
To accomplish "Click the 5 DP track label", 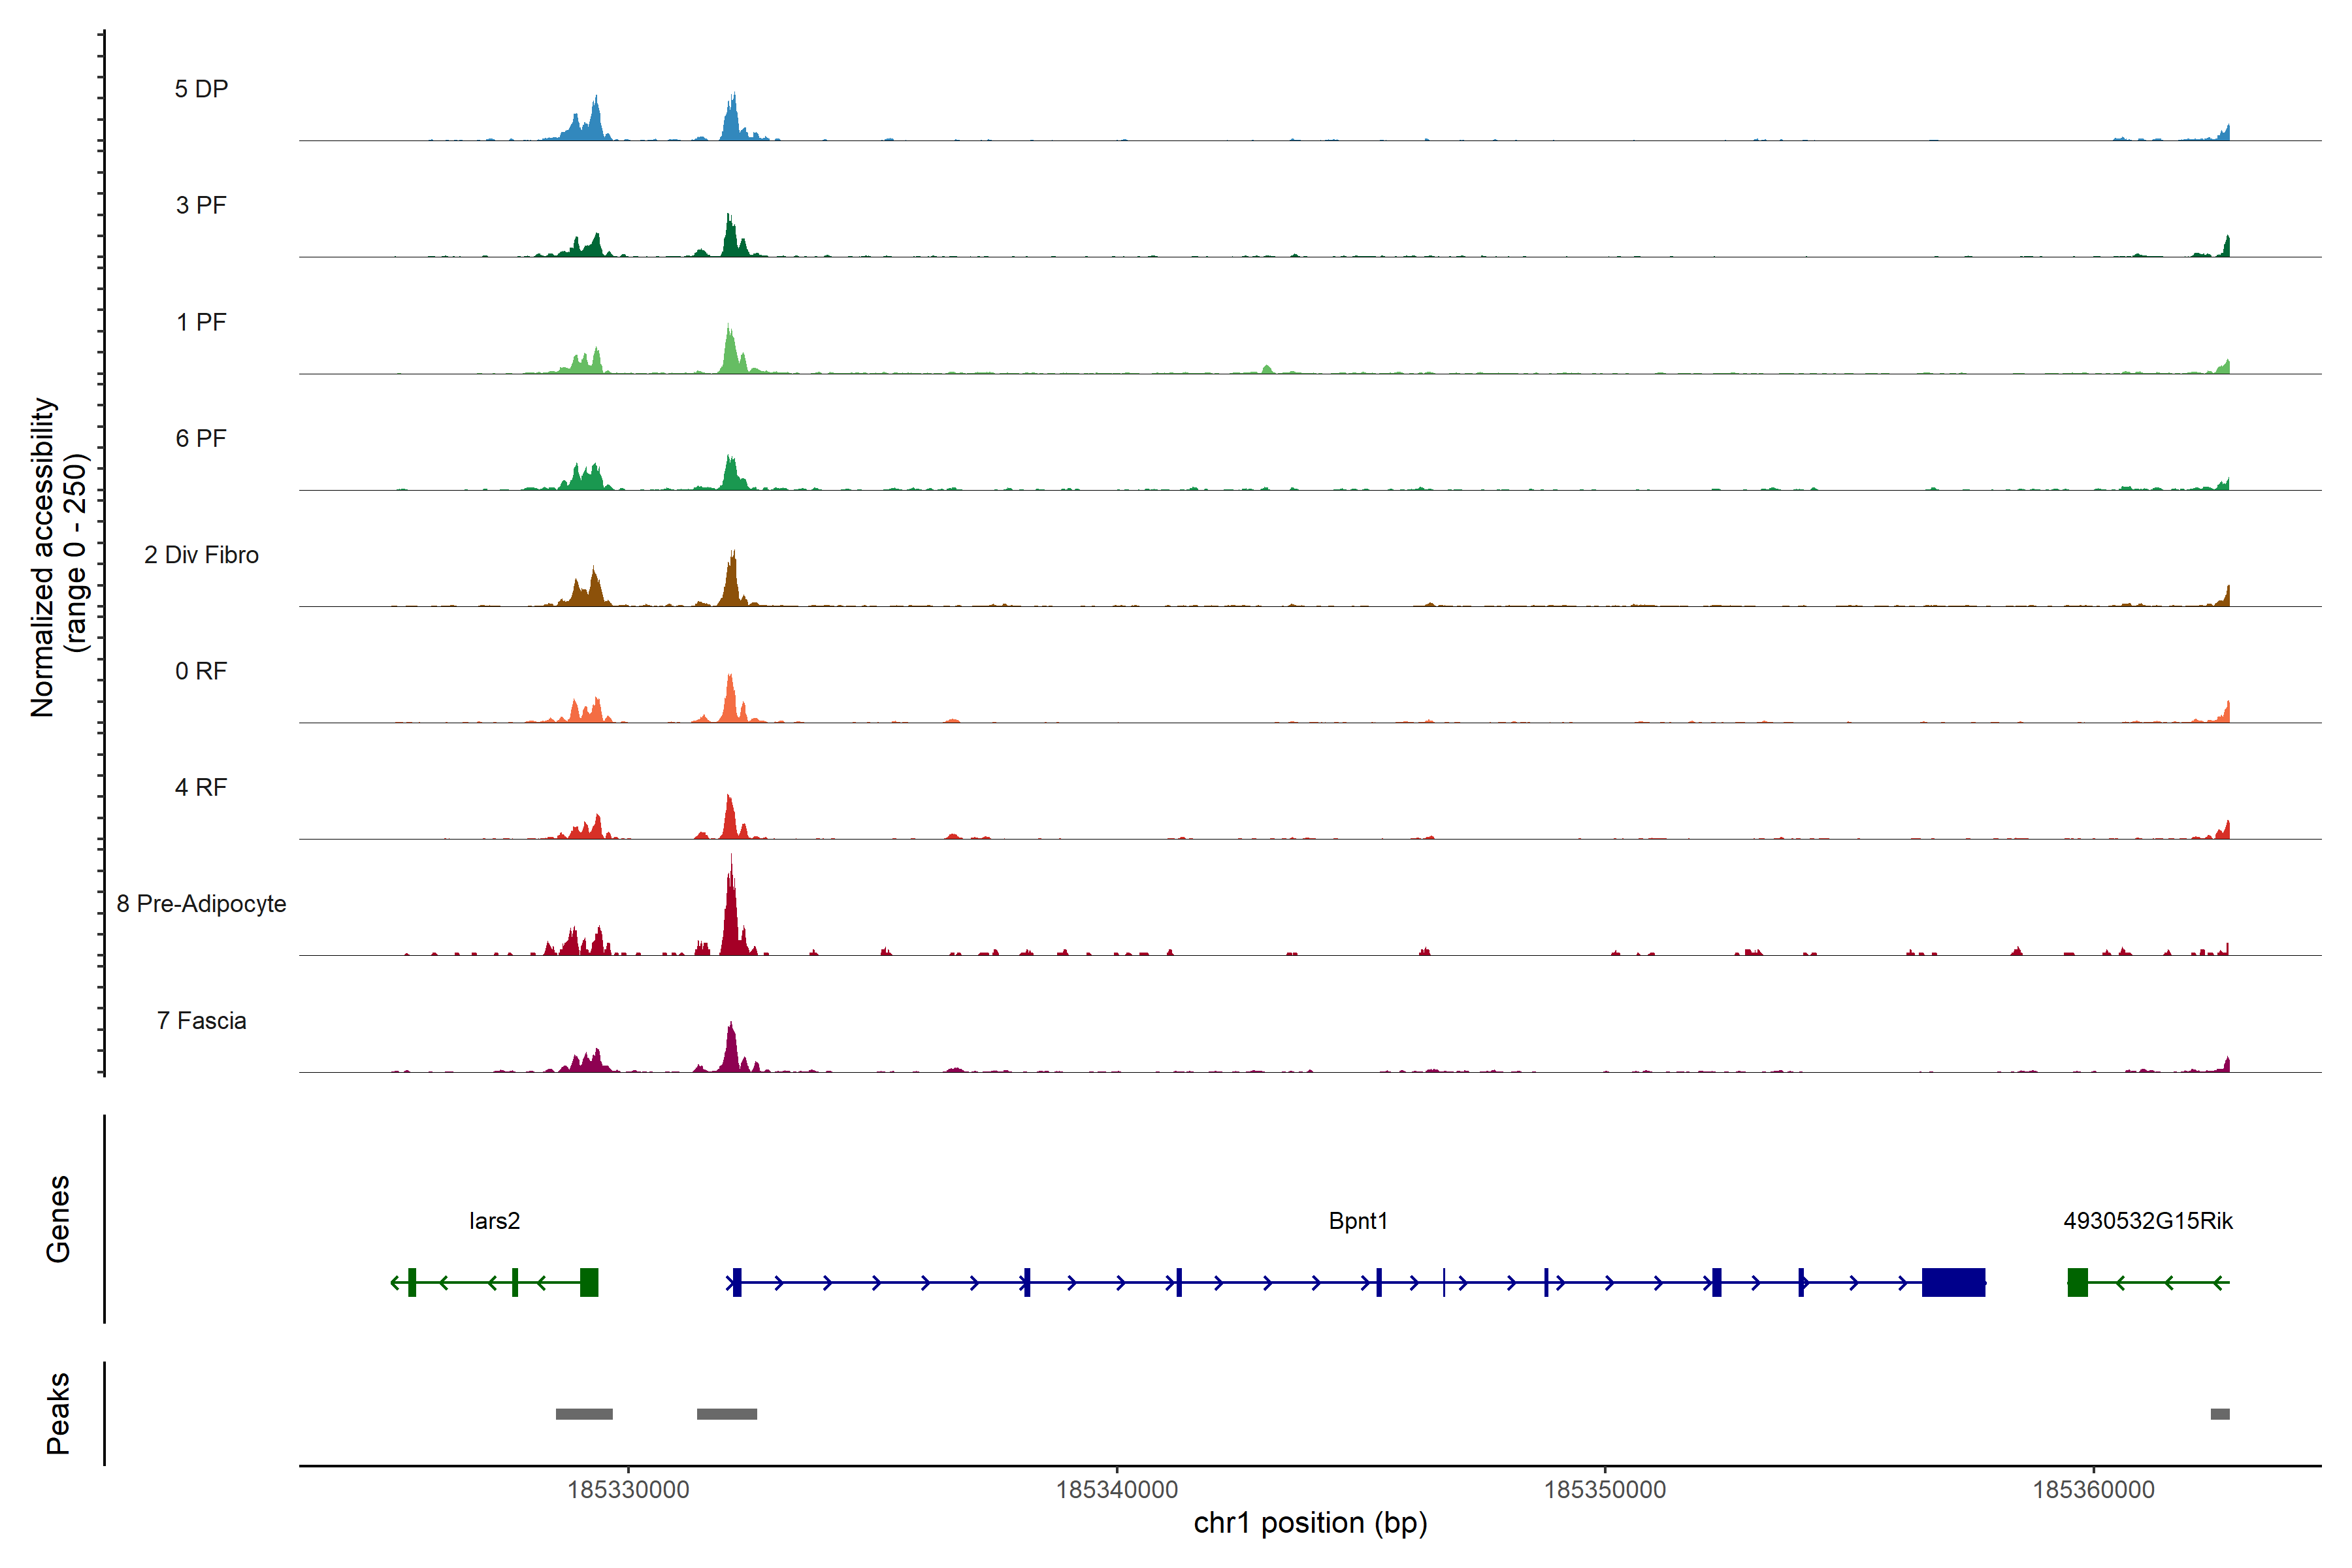I will coord(201,89).
